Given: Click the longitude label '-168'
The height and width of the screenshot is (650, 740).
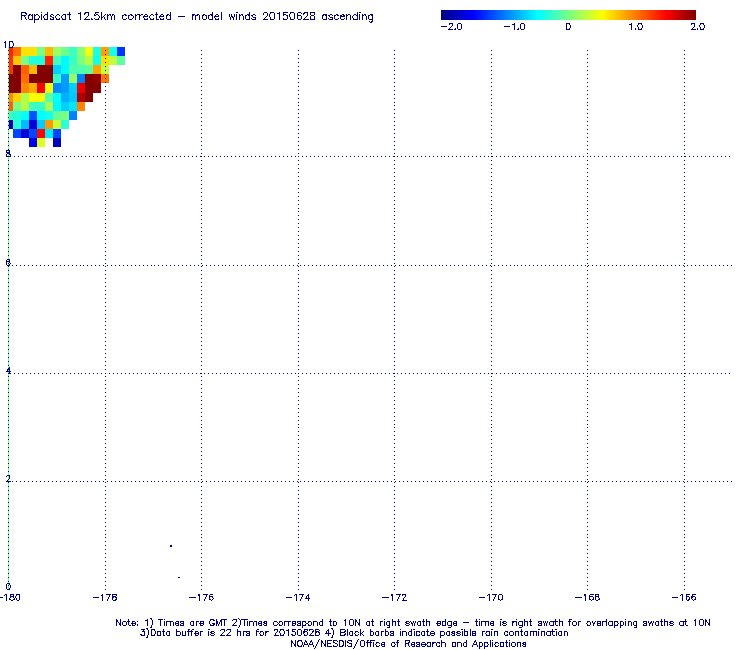Looking at the screenshot, I should (588, 598).
